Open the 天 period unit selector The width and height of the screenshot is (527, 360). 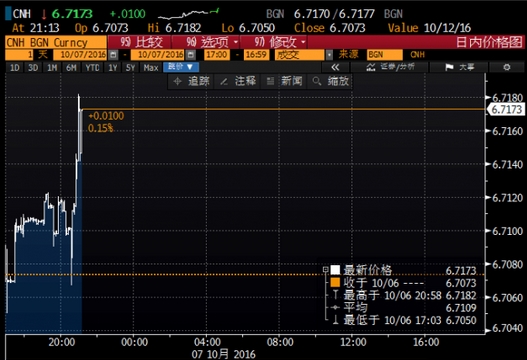point(43,54)
